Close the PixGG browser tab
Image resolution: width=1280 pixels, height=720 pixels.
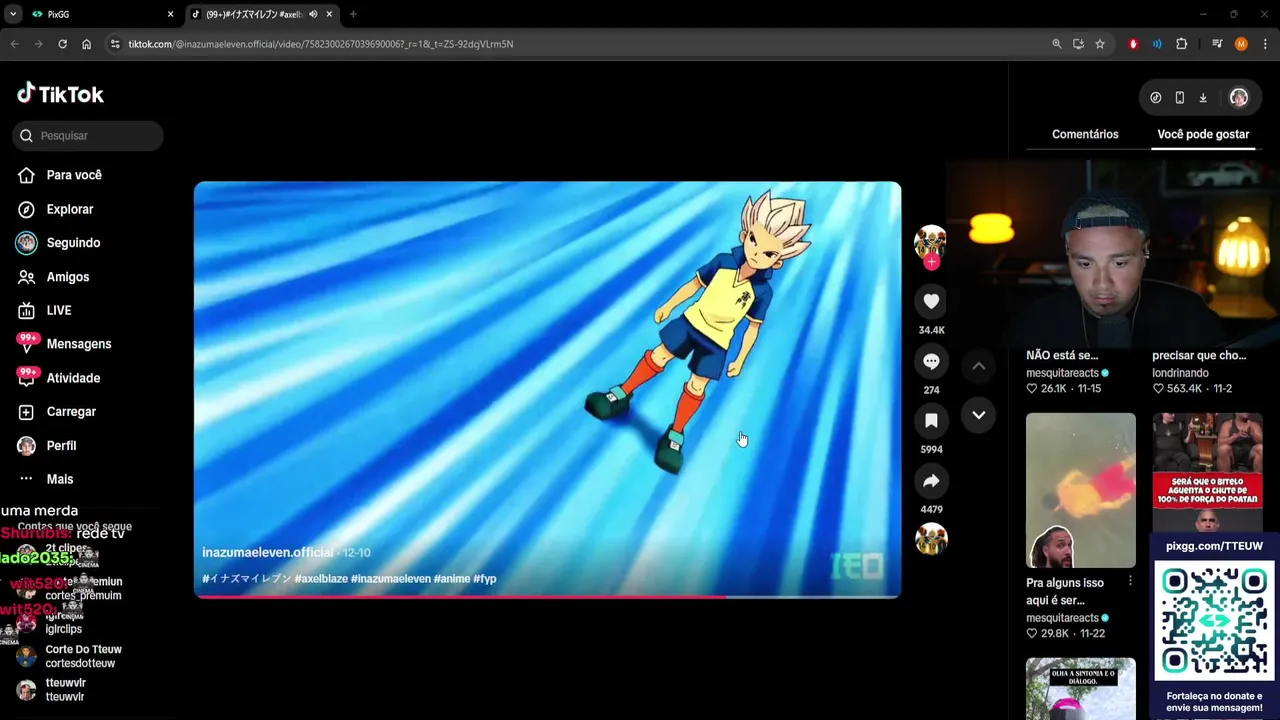point(170,14)
